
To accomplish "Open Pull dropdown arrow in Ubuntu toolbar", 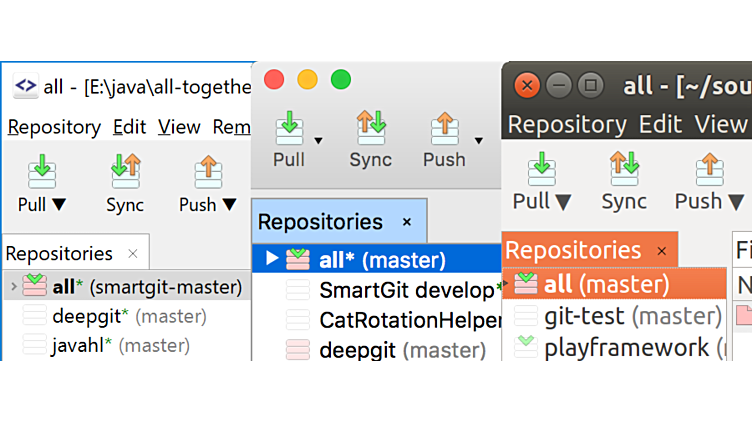I will click(x=564, y=202).
